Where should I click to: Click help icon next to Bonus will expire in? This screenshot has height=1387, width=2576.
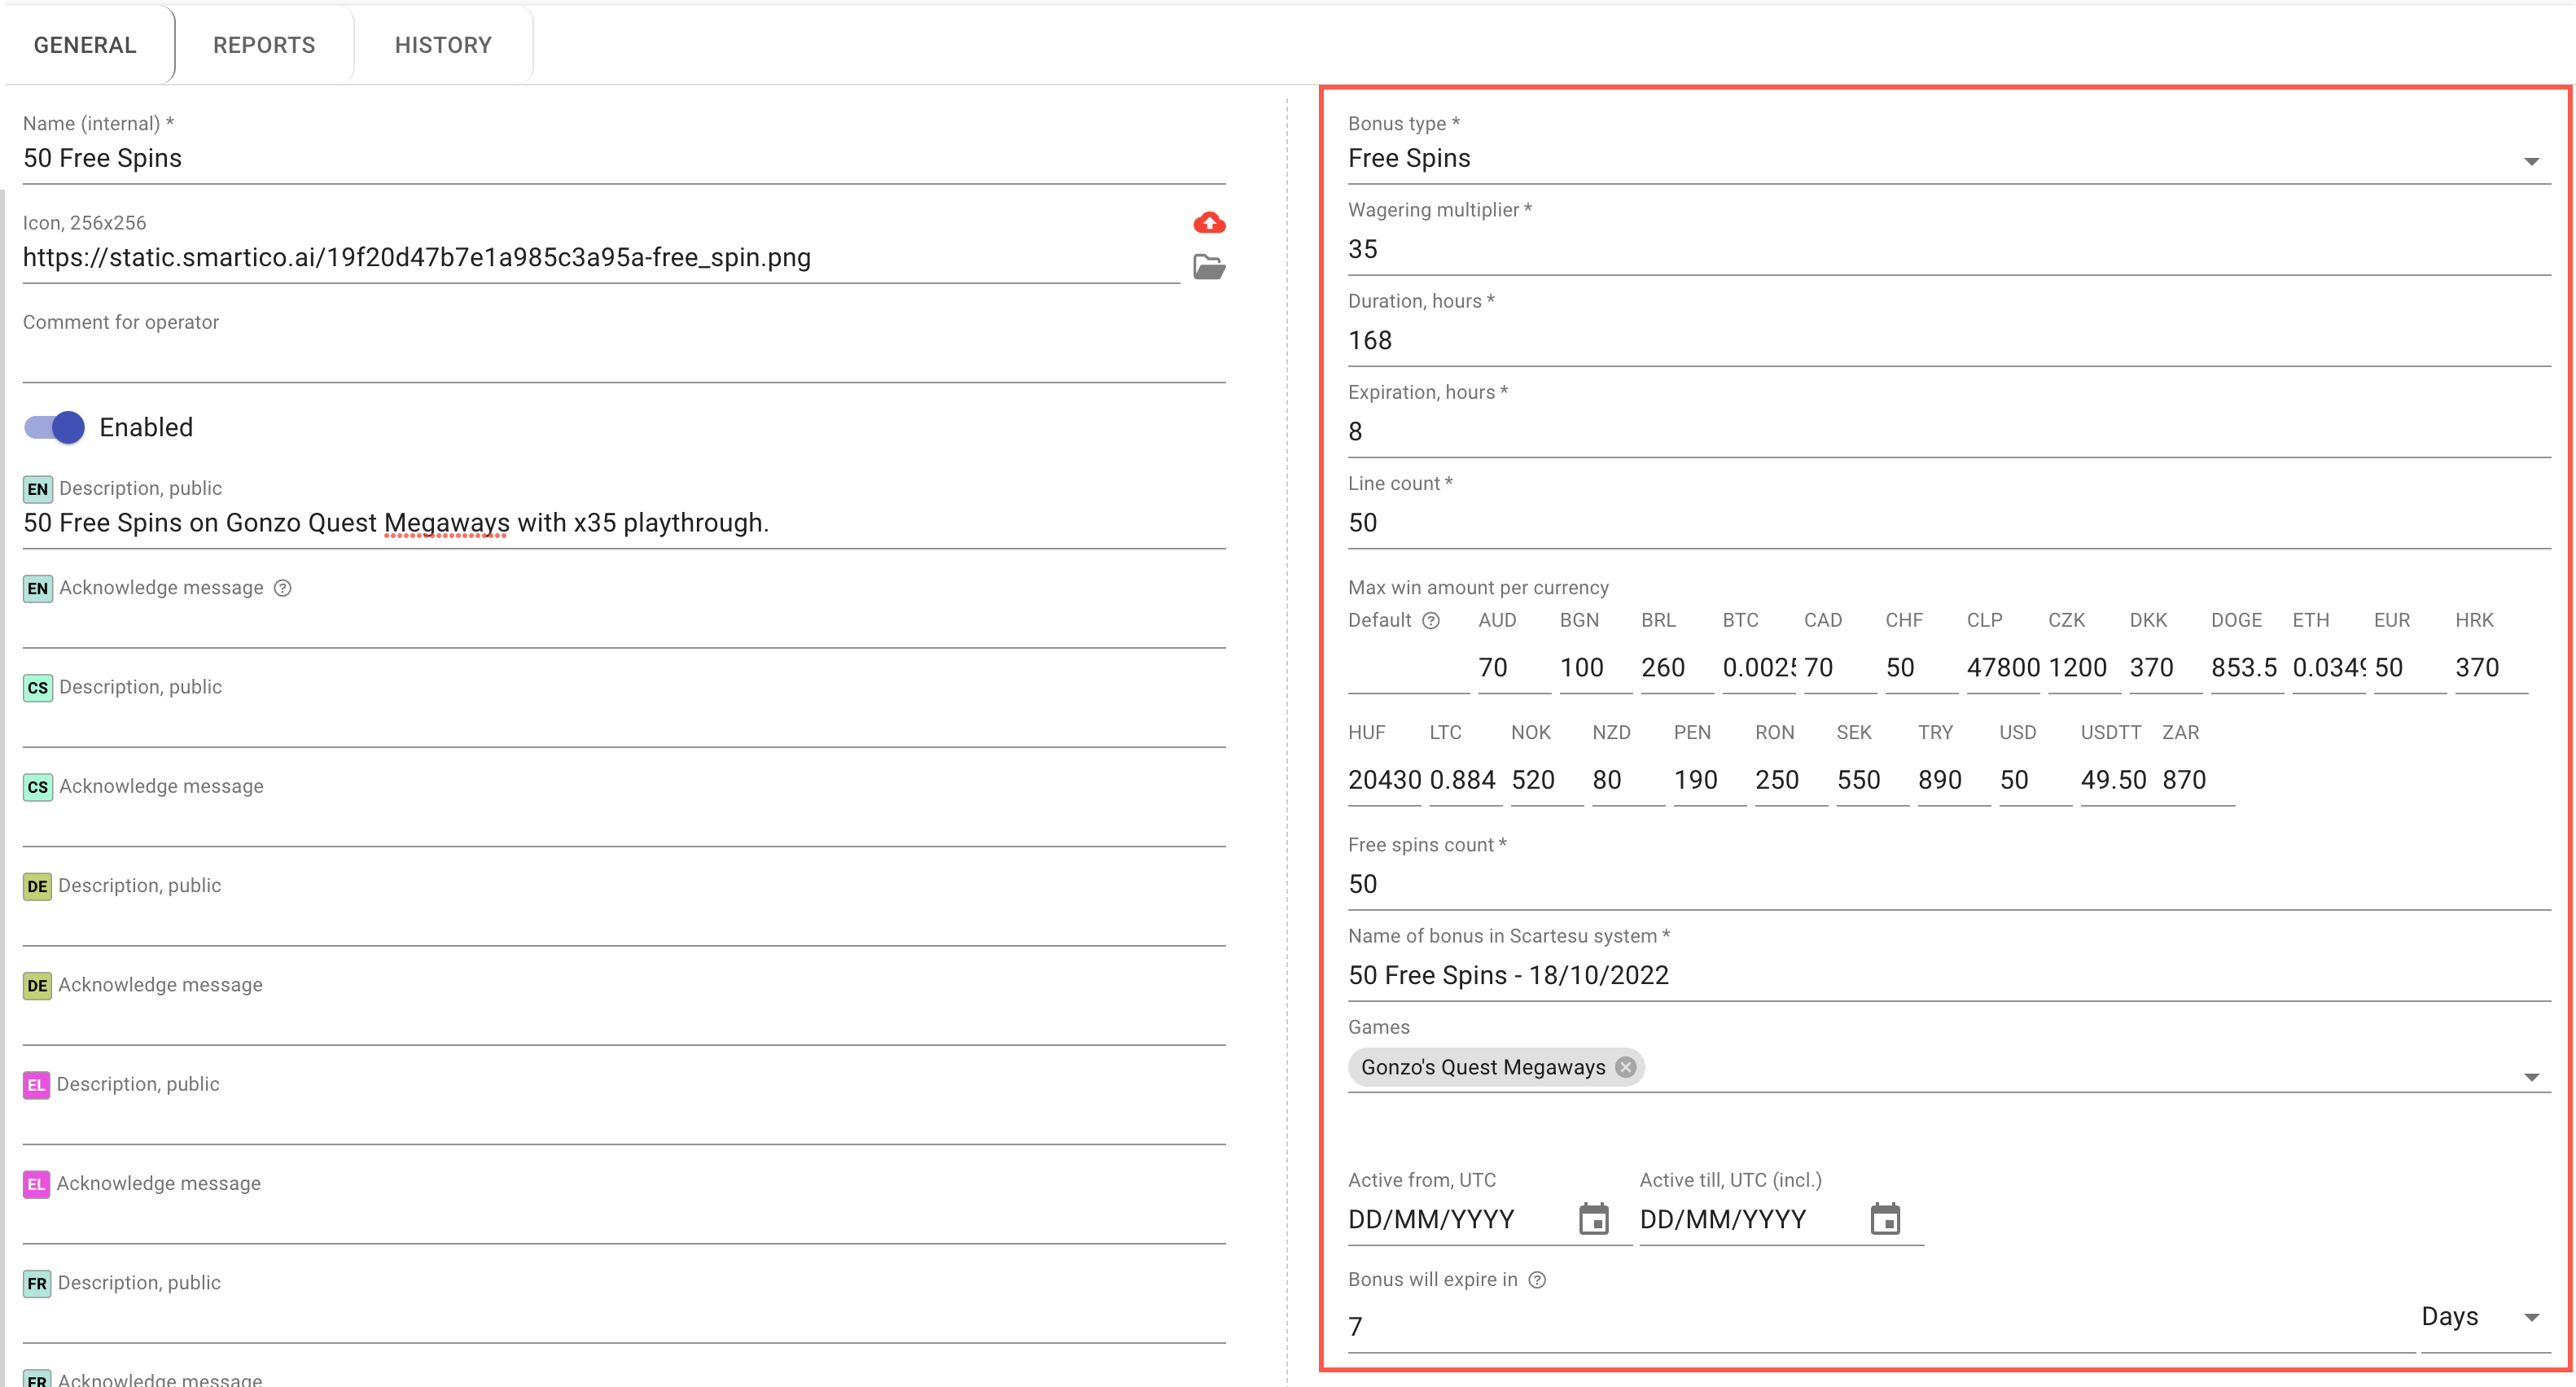(1537, 1280)
